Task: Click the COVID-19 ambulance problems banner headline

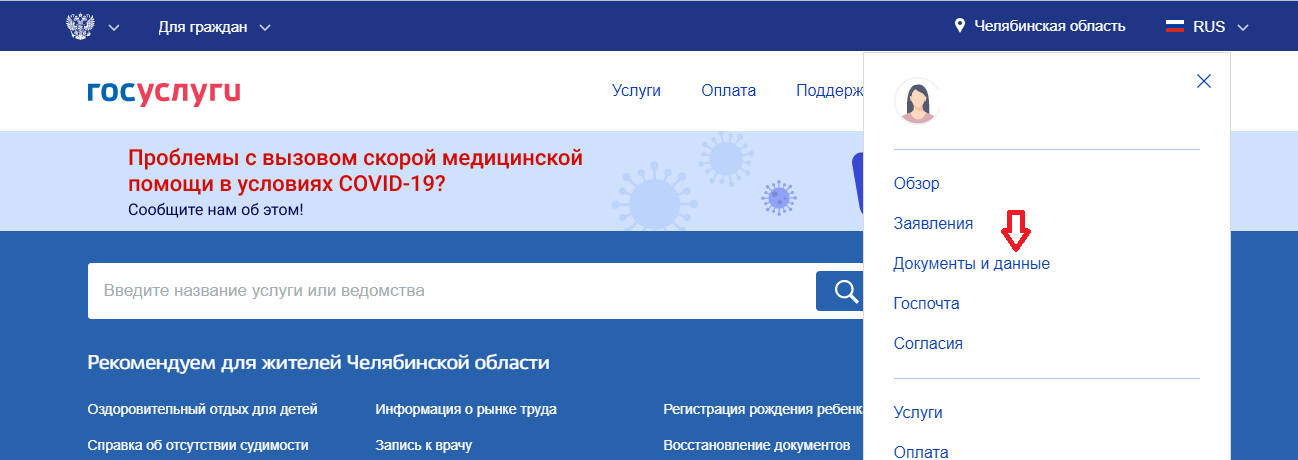Action: point(355,171)
